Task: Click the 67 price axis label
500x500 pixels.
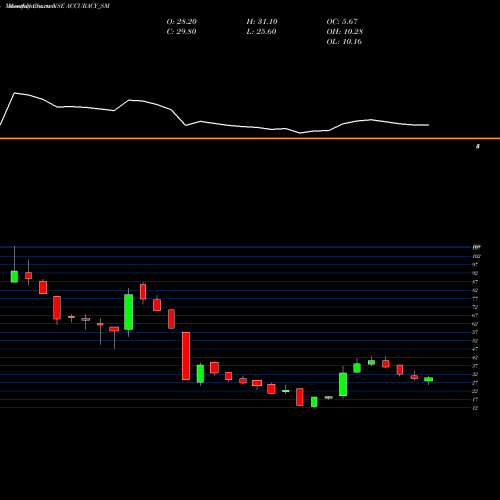Action: coord(475,315)
